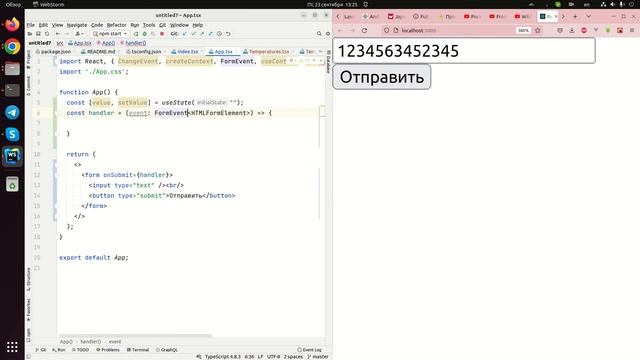Open the npm start run configuration dropdown
This screenshot has height=360, width=640.
pos(110,34)
